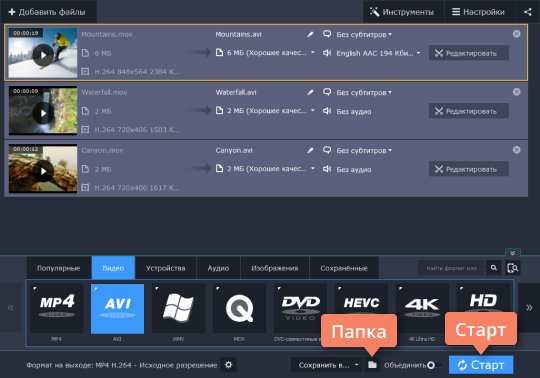The height and width of the screenshot is (378, 540).
Task: Expand subtitles dropdown for Mountains.avi
Action: (x=364, y=34)
